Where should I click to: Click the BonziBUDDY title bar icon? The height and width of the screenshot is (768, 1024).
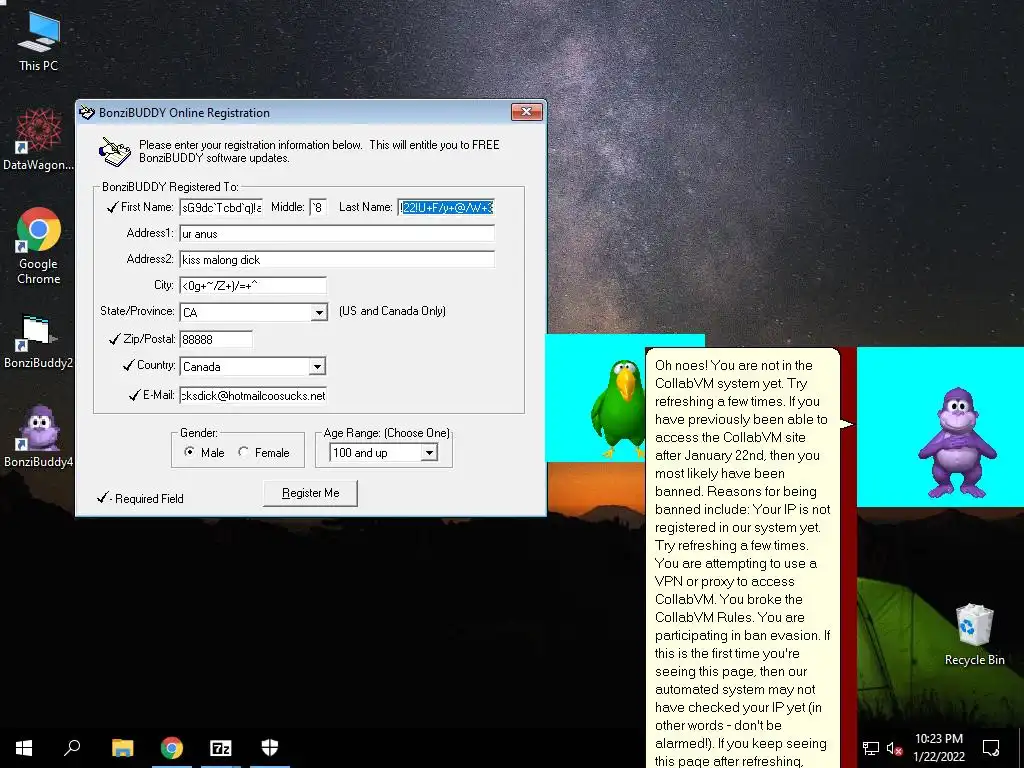(87, 112)
